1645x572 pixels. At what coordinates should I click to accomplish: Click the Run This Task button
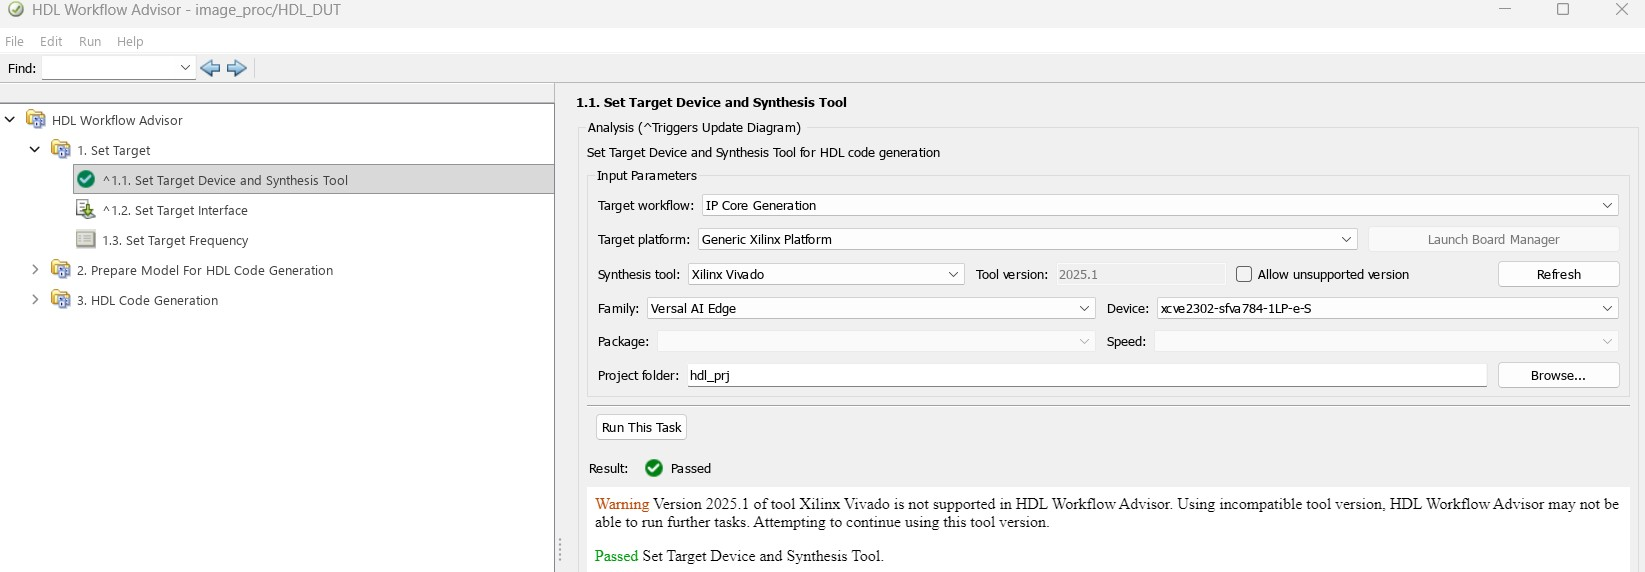coord(641,427)
